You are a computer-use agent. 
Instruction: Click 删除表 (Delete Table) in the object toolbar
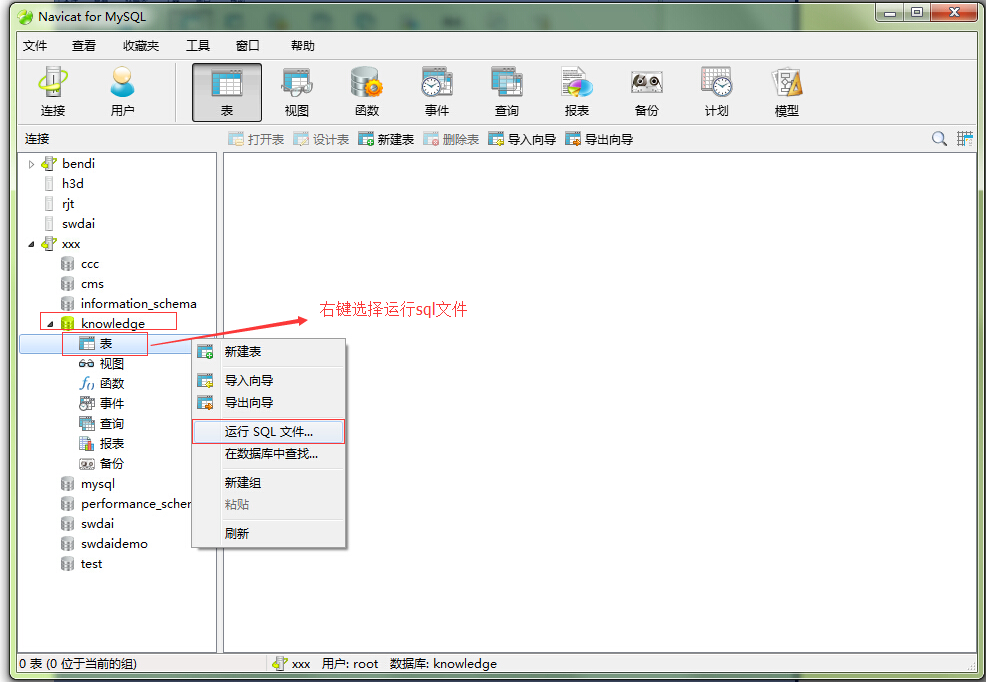tap(451, 140)
